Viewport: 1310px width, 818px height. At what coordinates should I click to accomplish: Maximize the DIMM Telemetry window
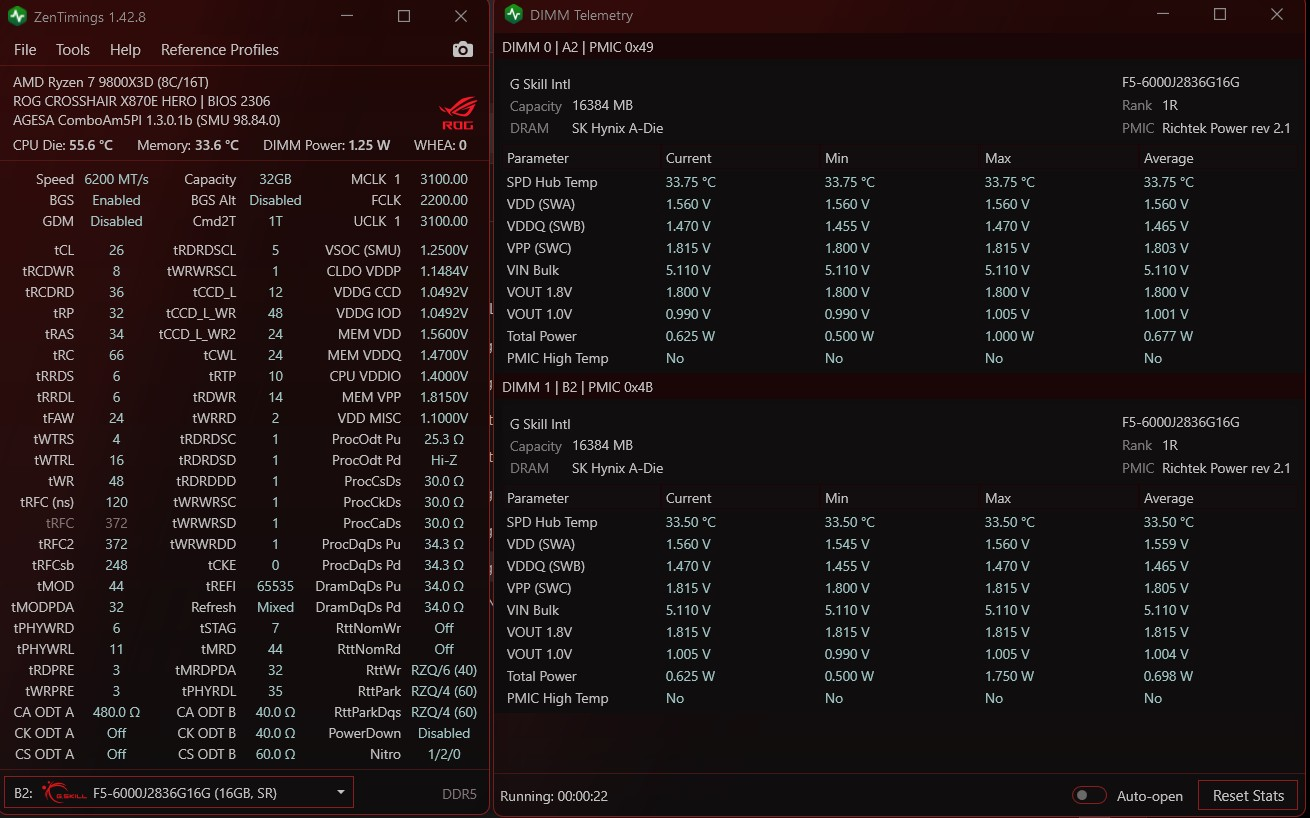point(1220,14)
